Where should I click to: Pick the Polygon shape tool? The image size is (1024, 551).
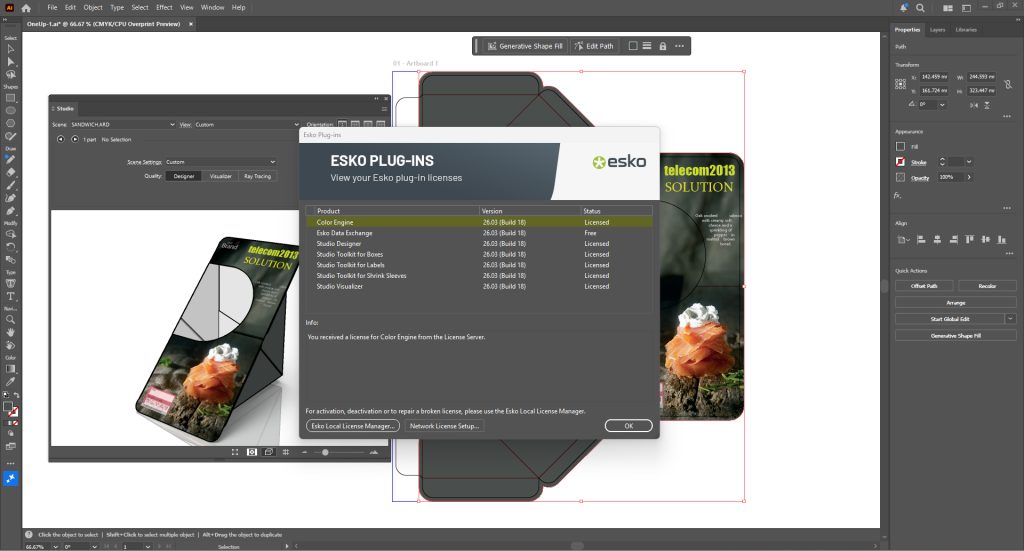click(x=10, y=123)
